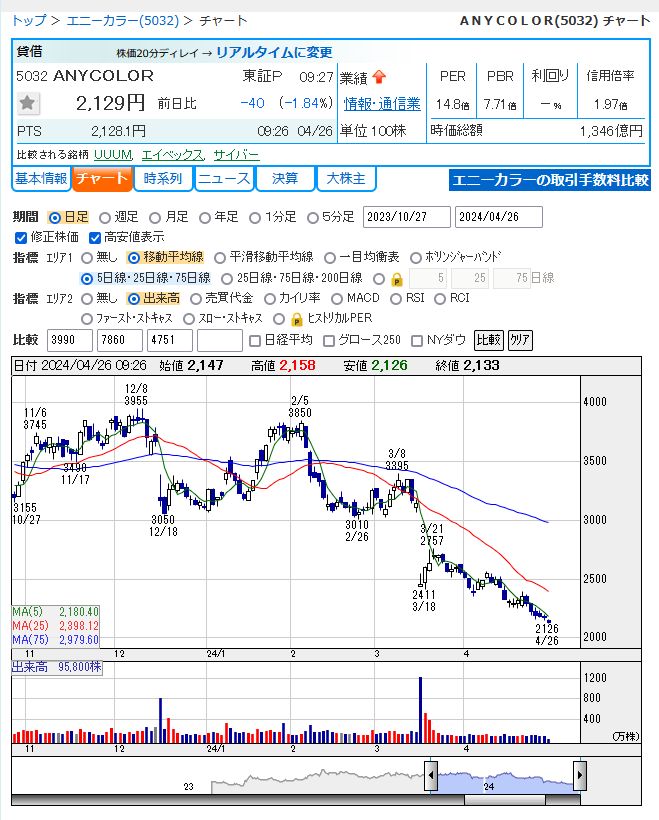Open the 大株主 tab
659x820 pixels.
tap(346, 179)
